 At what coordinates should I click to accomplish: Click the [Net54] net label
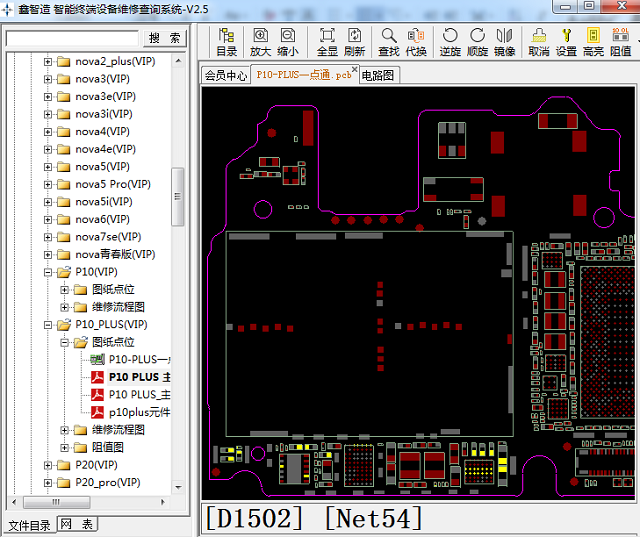[373, 518]
